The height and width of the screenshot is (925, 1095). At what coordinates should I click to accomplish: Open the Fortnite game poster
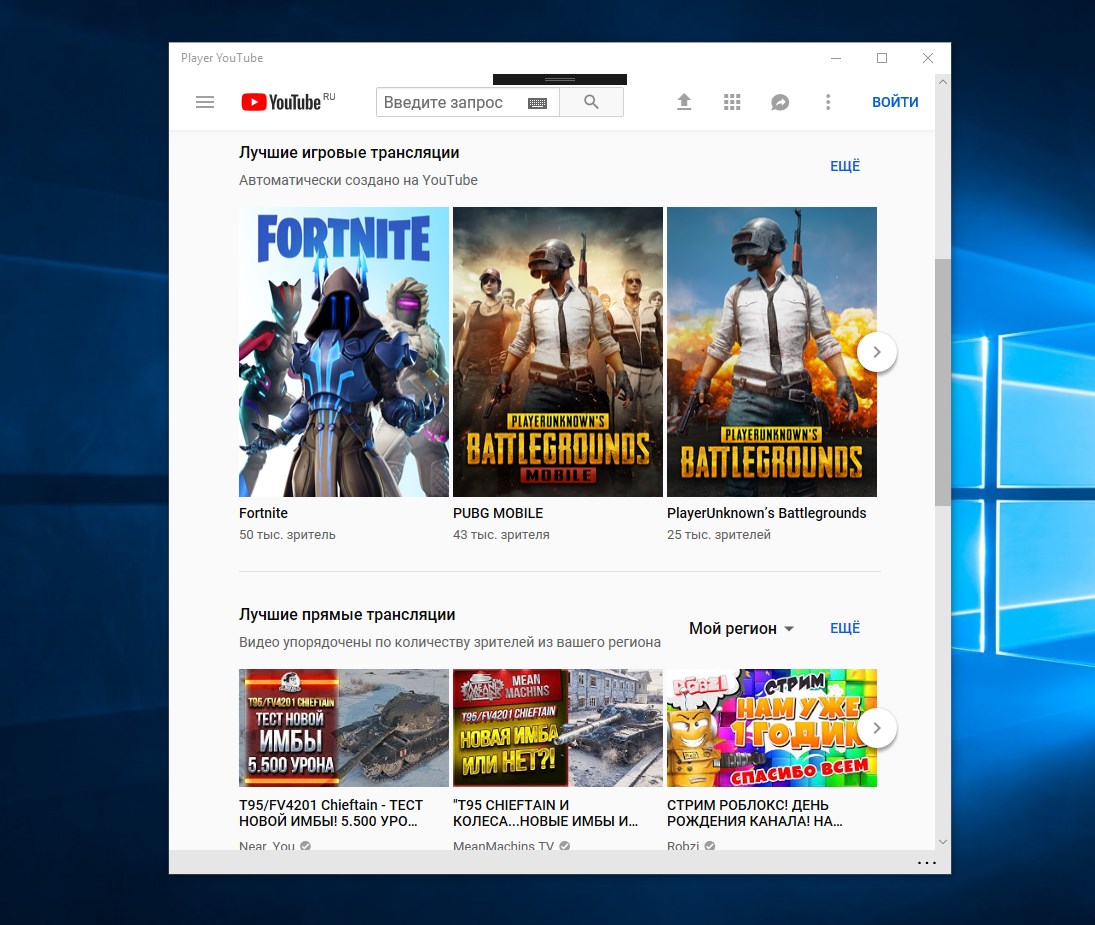coord(344,352)
